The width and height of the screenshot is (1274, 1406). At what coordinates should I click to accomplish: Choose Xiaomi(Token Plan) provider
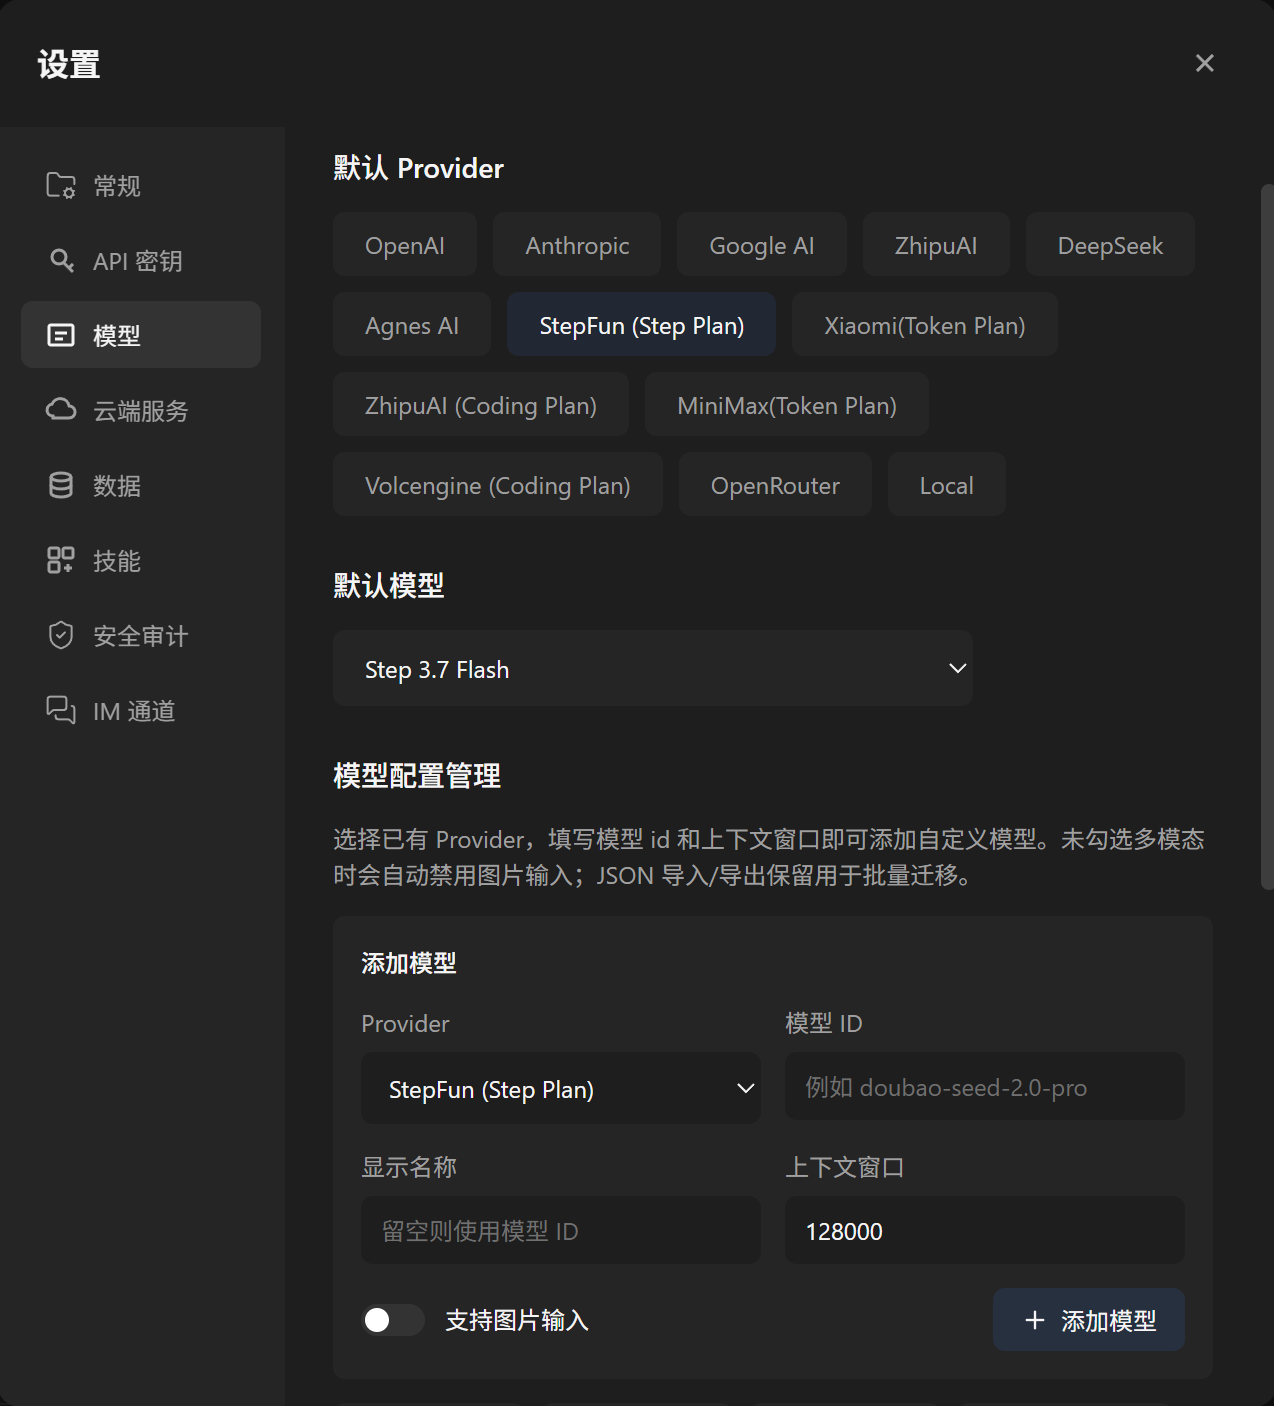[x=925, y=325]
